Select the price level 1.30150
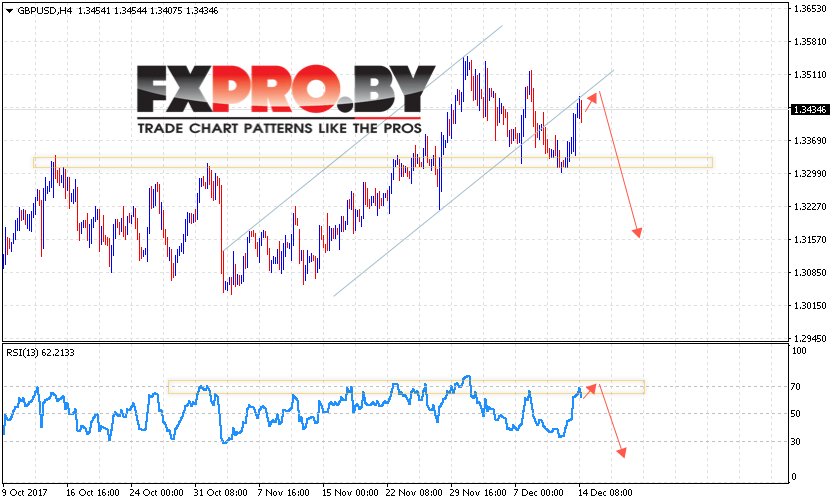 click(810, 305)
